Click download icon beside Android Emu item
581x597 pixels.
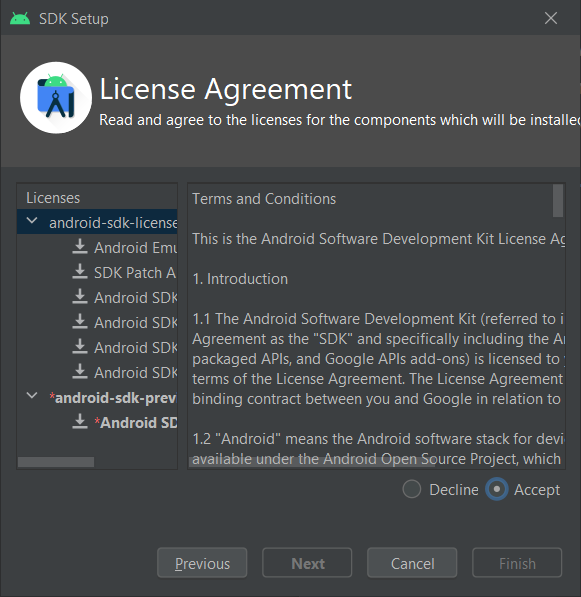point(80,246)
